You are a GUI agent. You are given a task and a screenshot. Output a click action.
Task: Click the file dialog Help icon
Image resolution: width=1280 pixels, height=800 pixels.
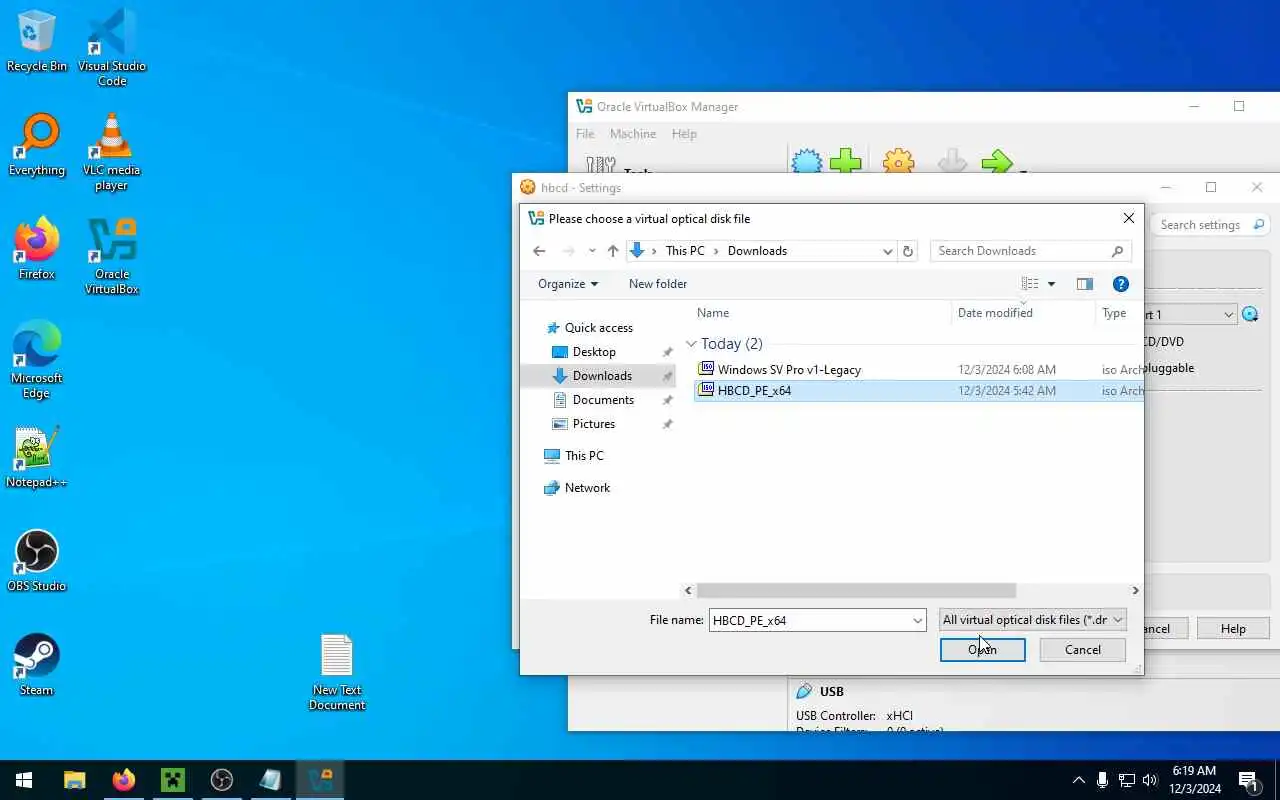(1121, 284)
